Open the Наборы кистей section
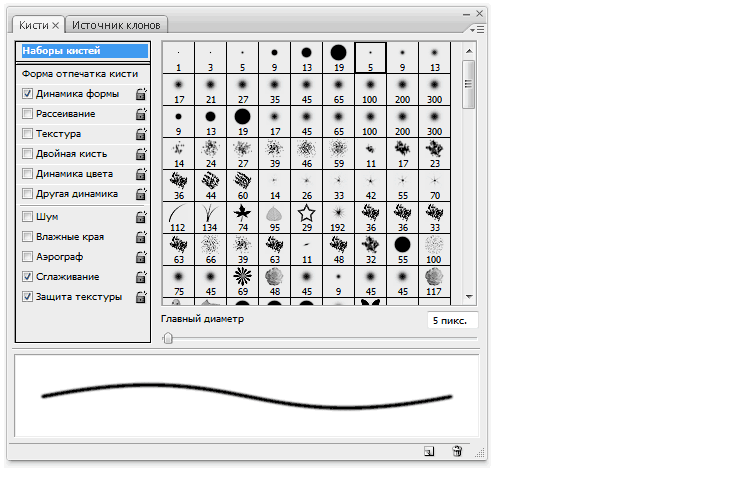Image resolution: width=740 pixels, height=477 pixels. coord(83,50)
